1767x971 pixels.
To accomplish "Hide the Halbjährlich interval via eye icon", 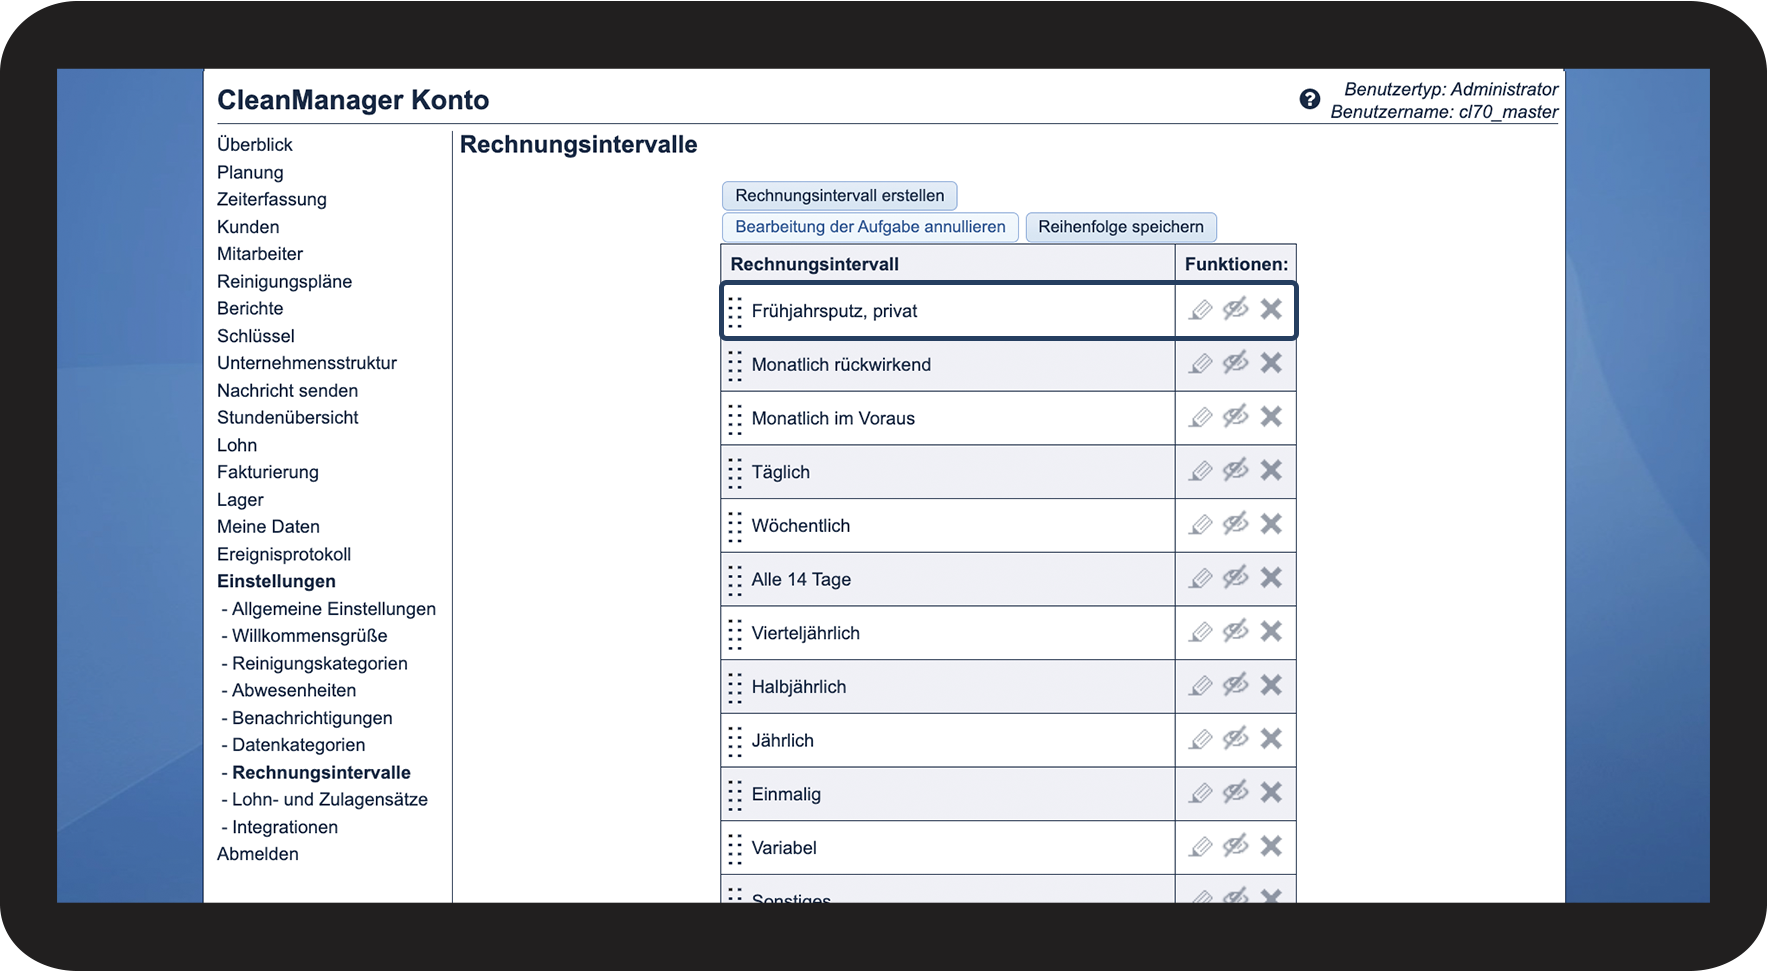I will point(1236,685).
